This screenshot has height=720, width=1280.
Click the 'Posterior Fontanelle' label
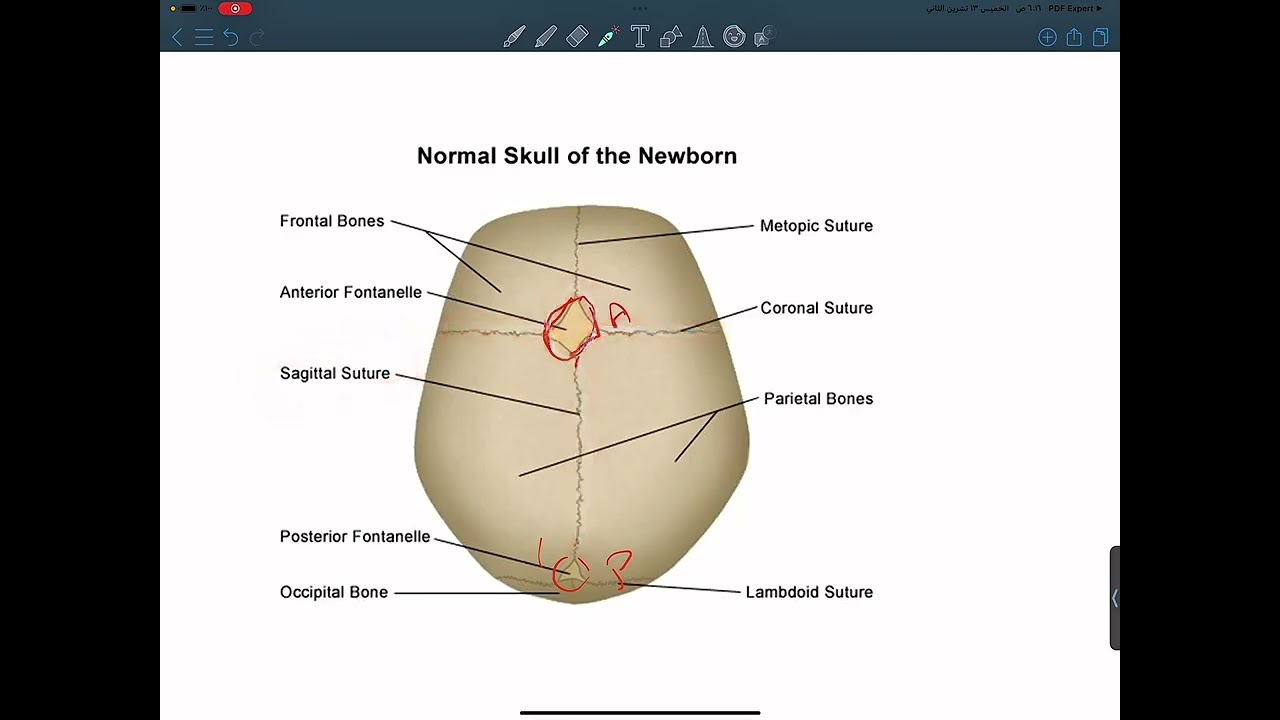[x=355, y=537]
